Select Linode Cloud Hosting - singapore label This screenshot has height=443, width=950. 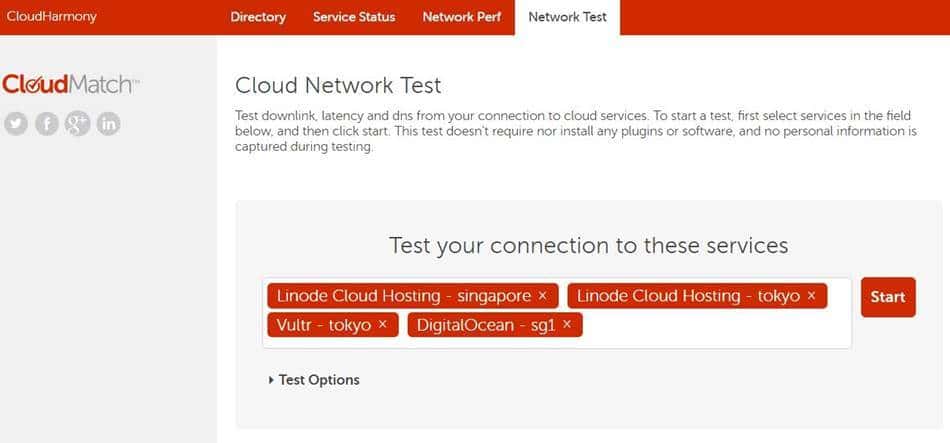403,296
